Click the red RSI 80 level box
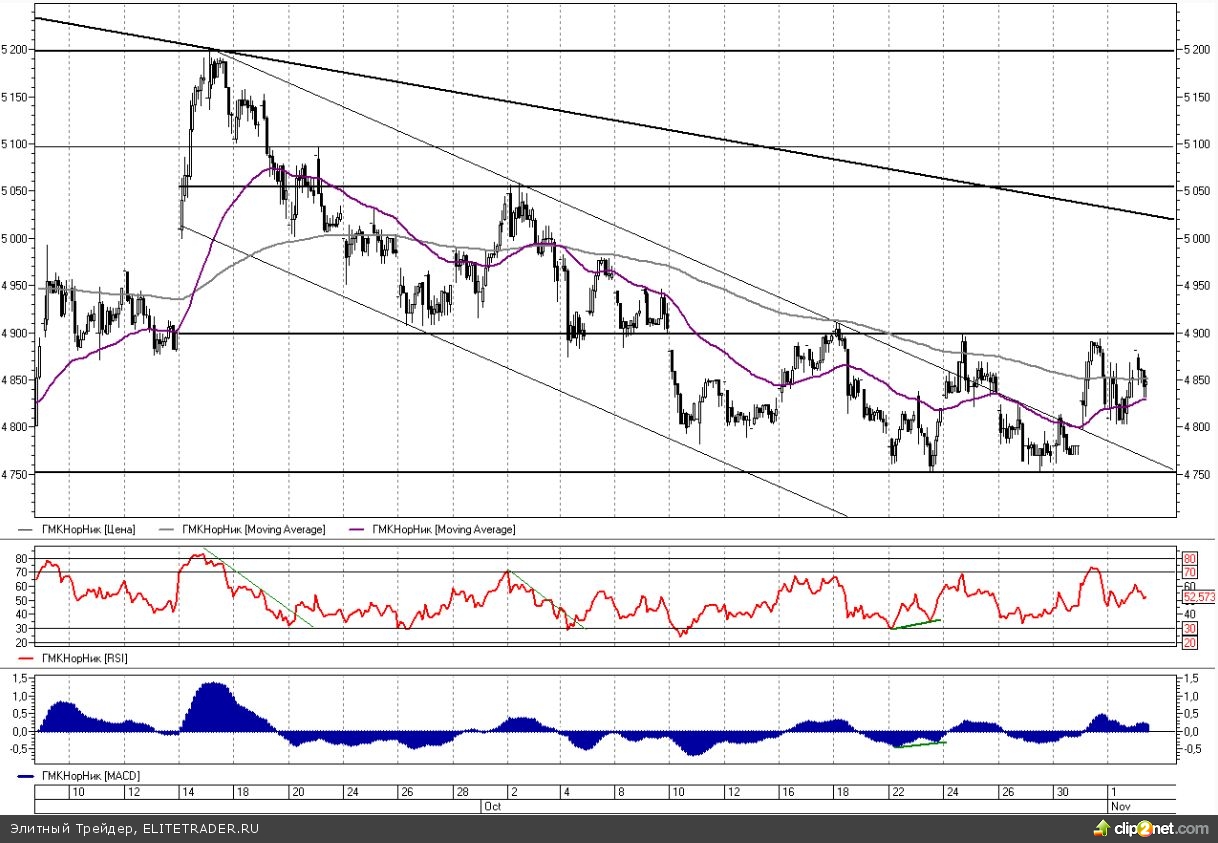 coord(1189,558)
